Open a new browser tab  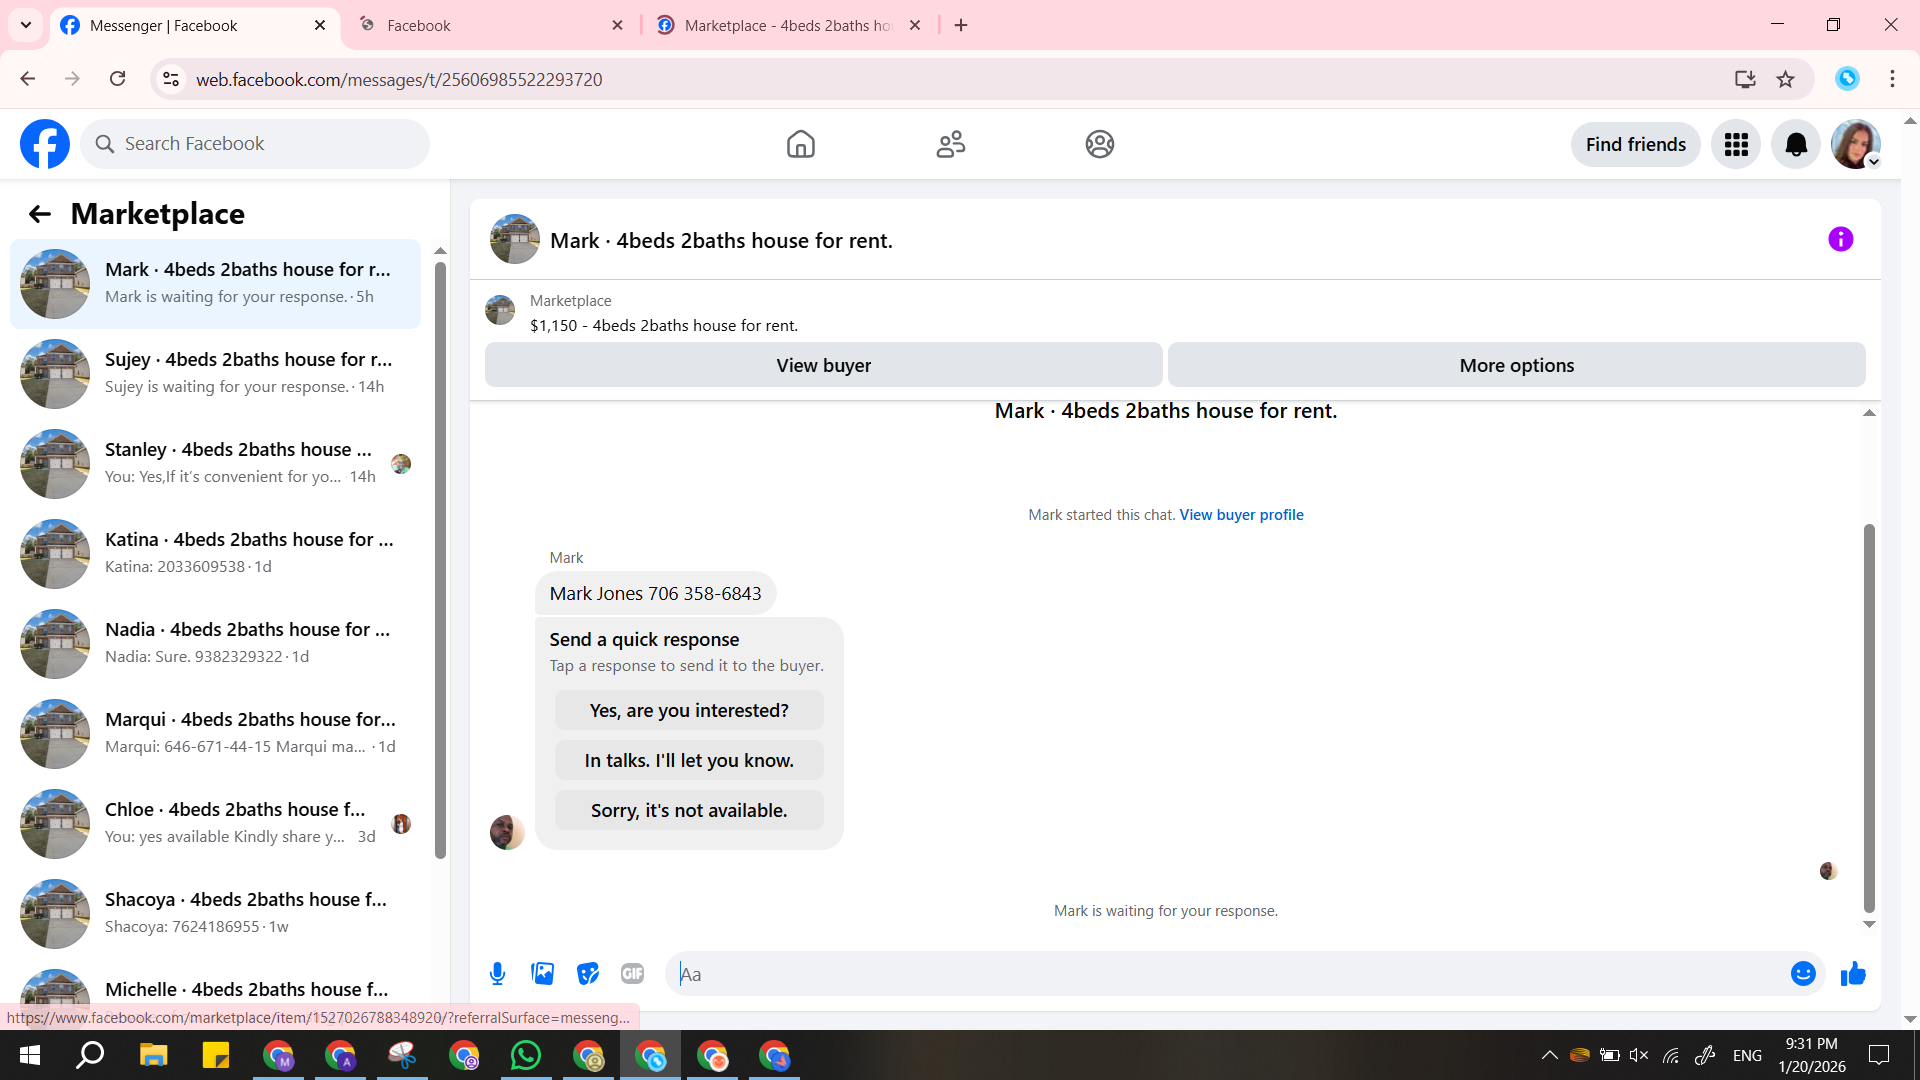[961, 25]
